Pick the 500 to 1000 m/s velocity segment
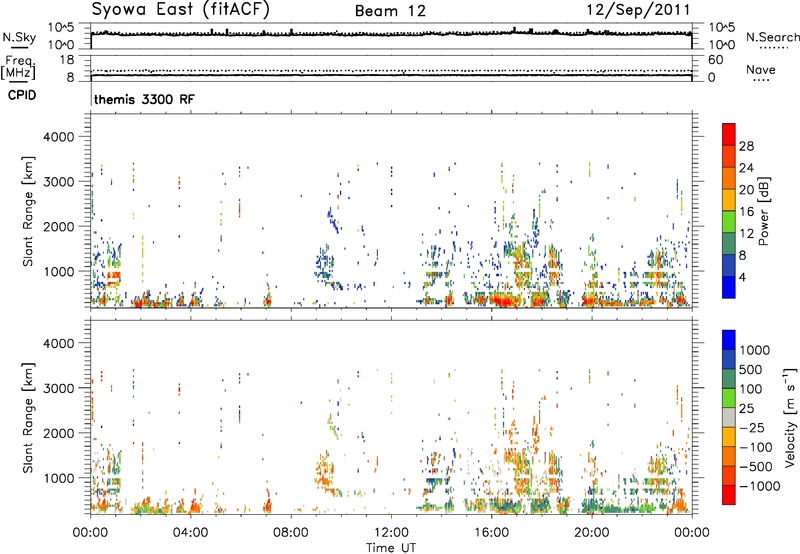 pos(729,359)
